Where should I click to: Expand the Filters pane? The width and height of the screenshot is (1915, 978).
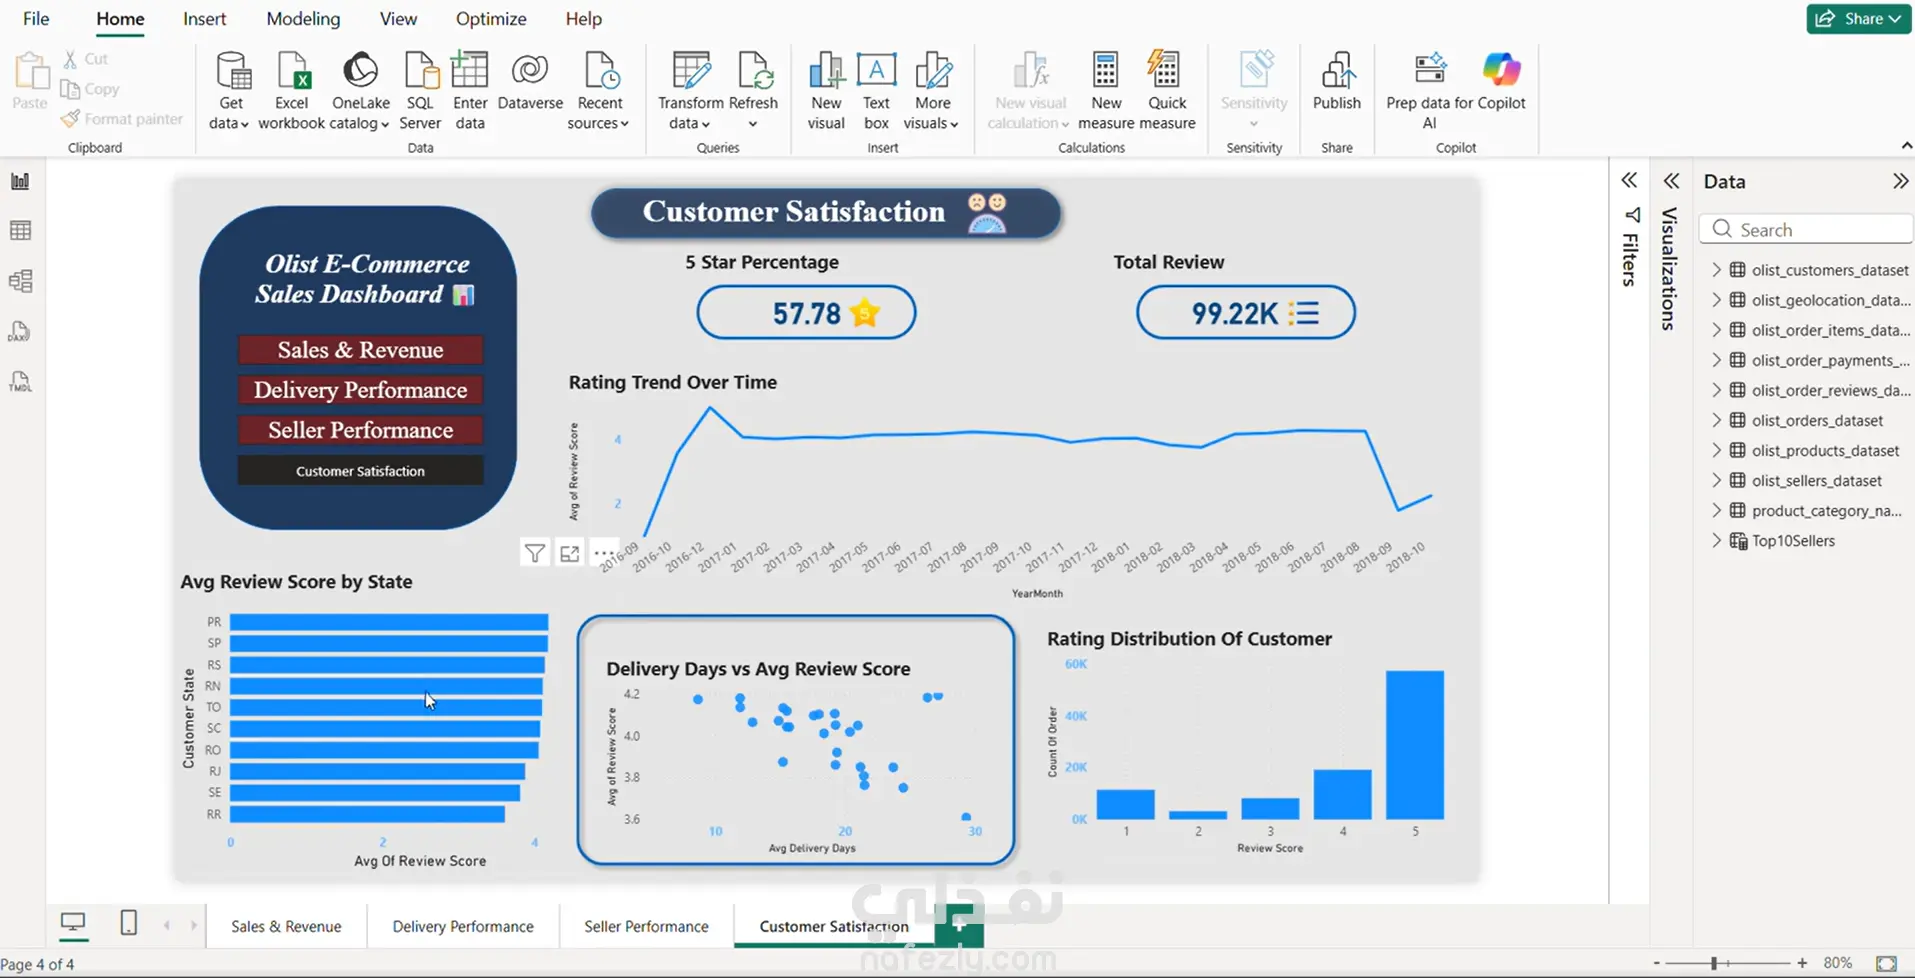(1629, 180)
